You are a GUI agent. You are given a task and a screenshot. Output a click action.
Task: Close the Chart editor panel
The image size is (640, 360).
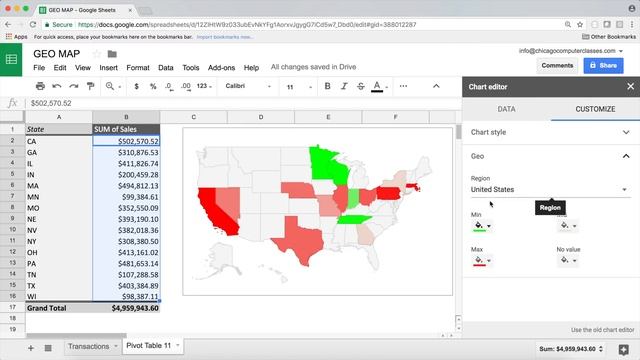[x=631, y=87]
